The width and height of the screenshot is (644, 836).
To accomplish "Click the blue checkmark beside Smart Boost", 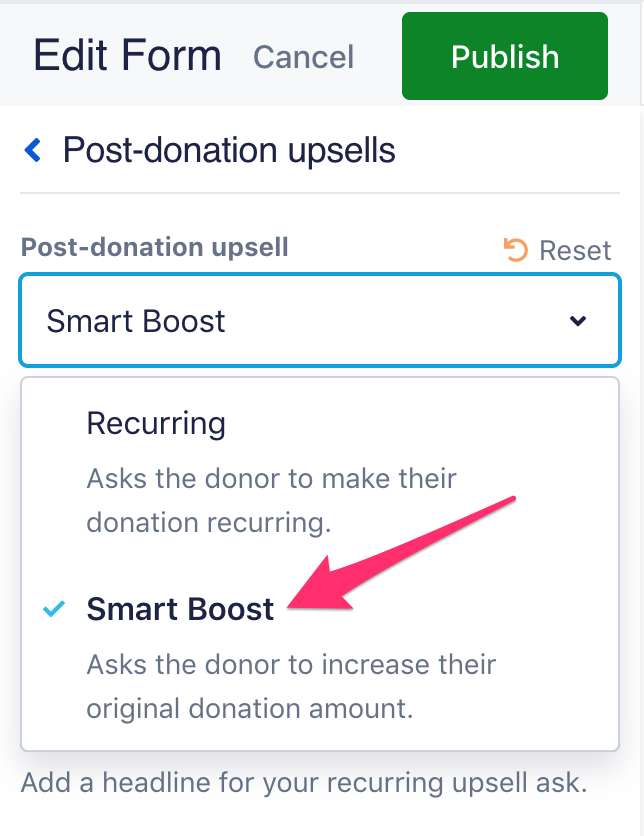I will (x=55, y=609).
